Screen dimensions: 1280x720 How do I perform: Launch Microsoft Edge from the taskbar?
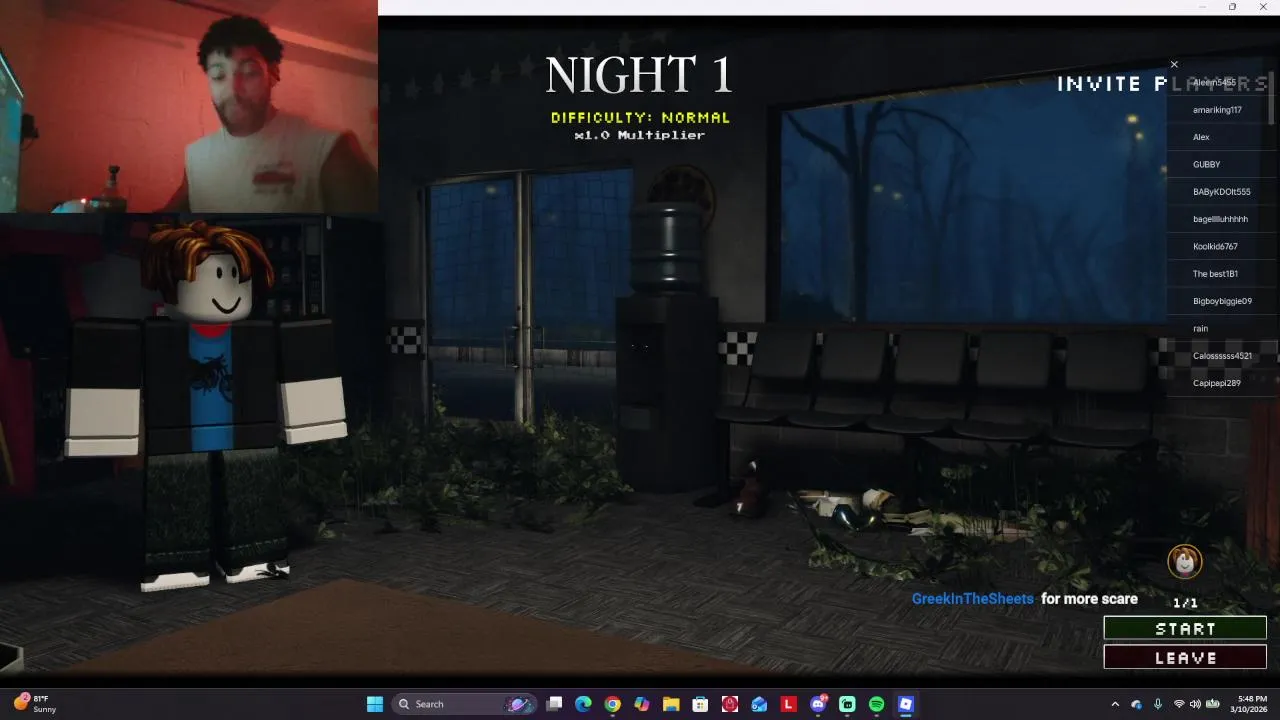(x=583, y=704)
